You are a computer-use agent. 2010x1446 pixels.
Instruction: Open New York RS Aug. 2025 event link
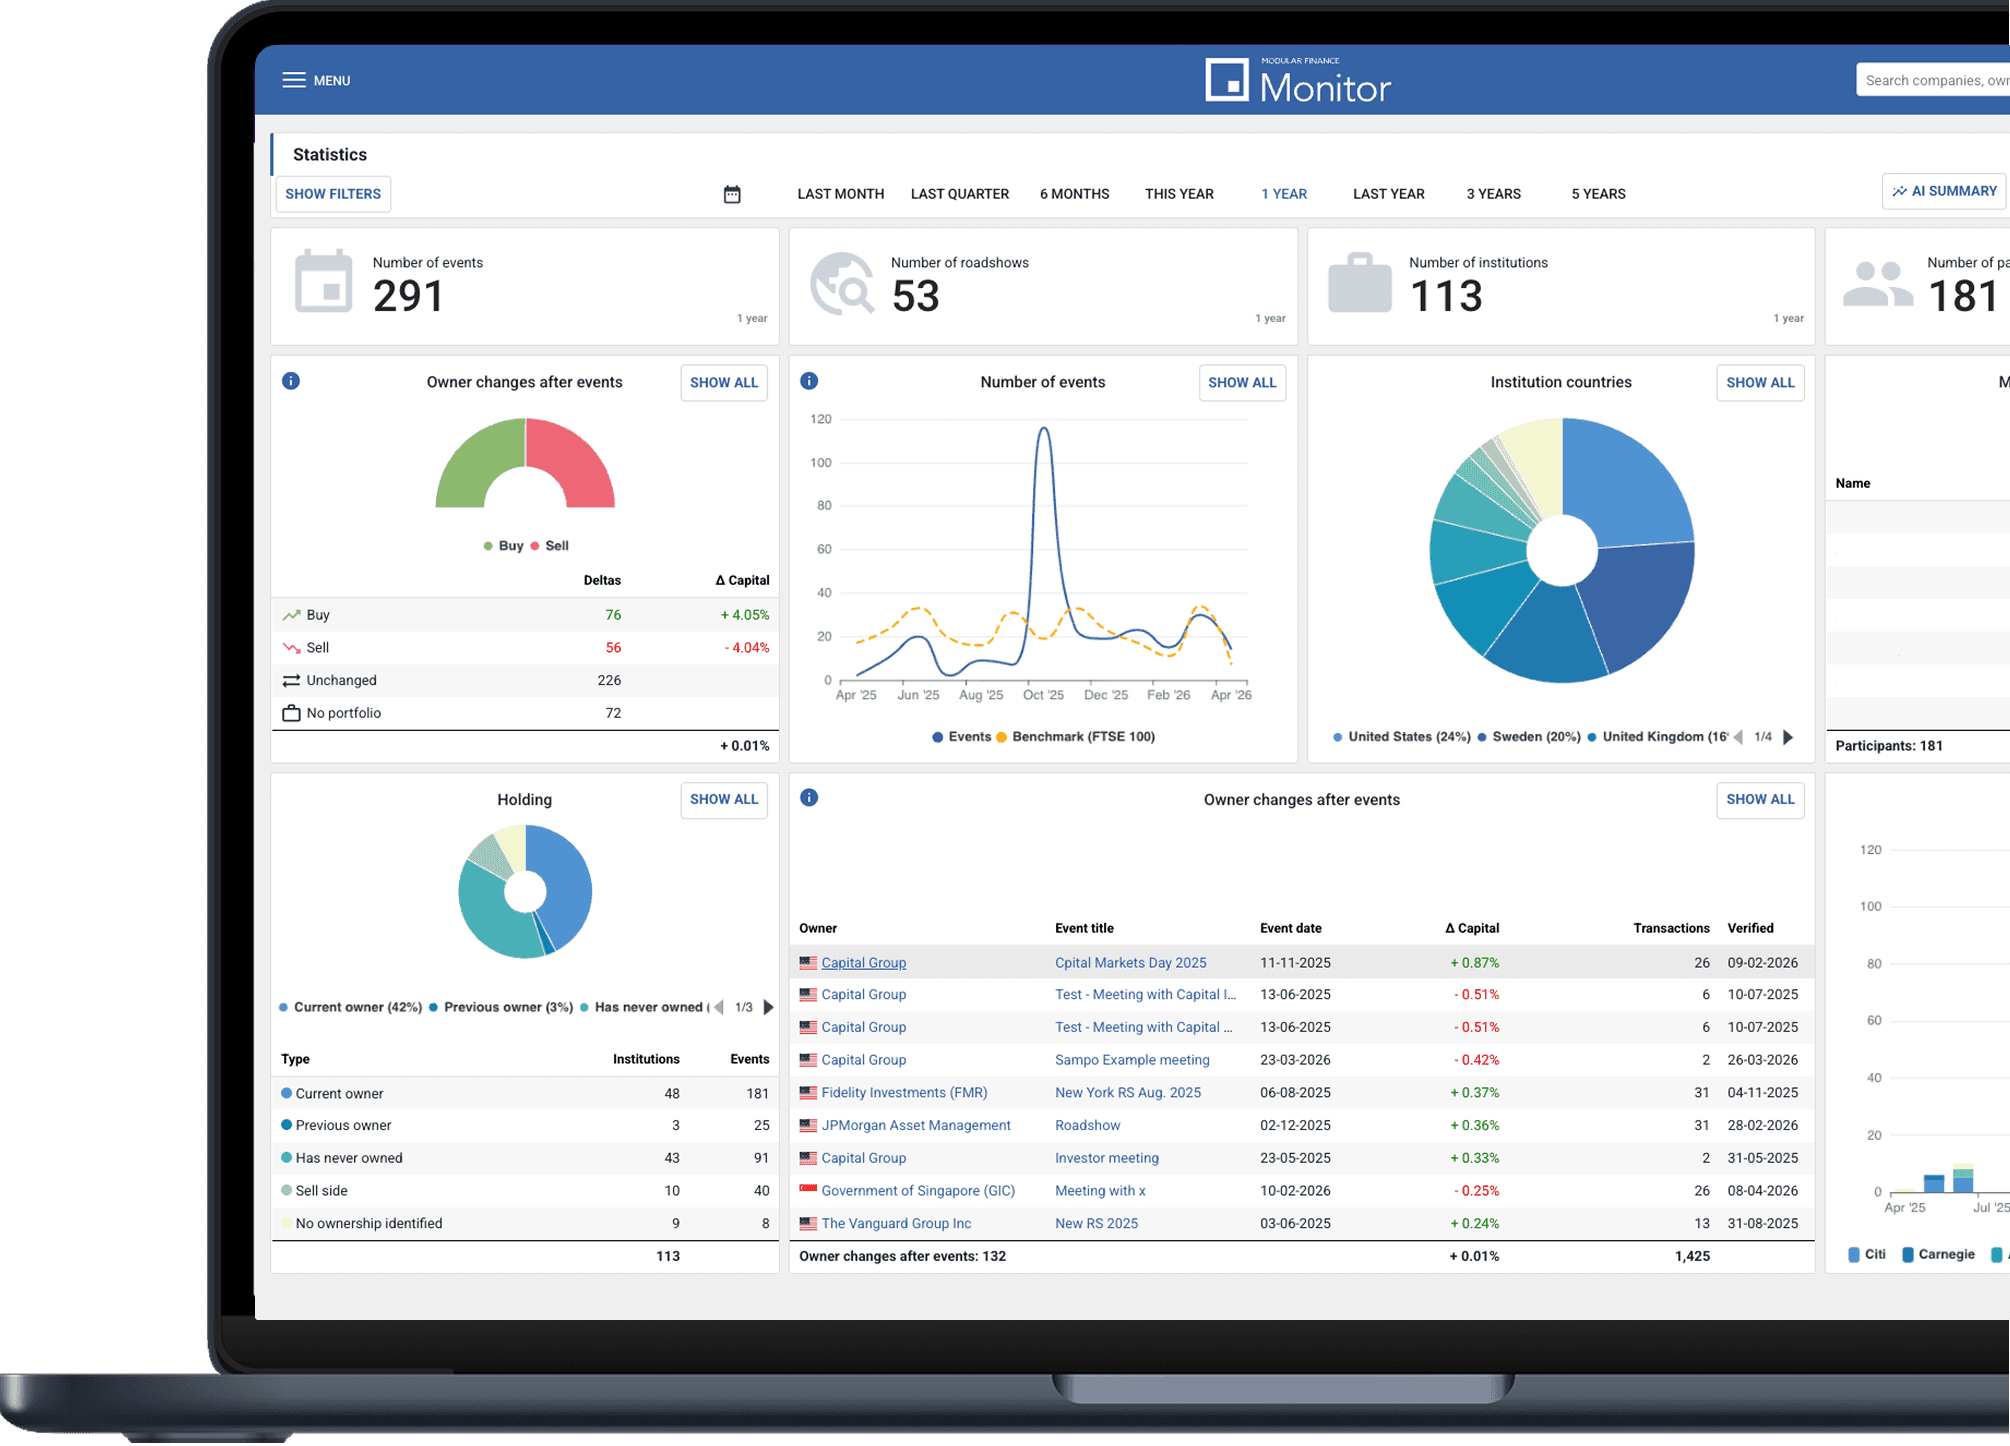(1127, 1093)
